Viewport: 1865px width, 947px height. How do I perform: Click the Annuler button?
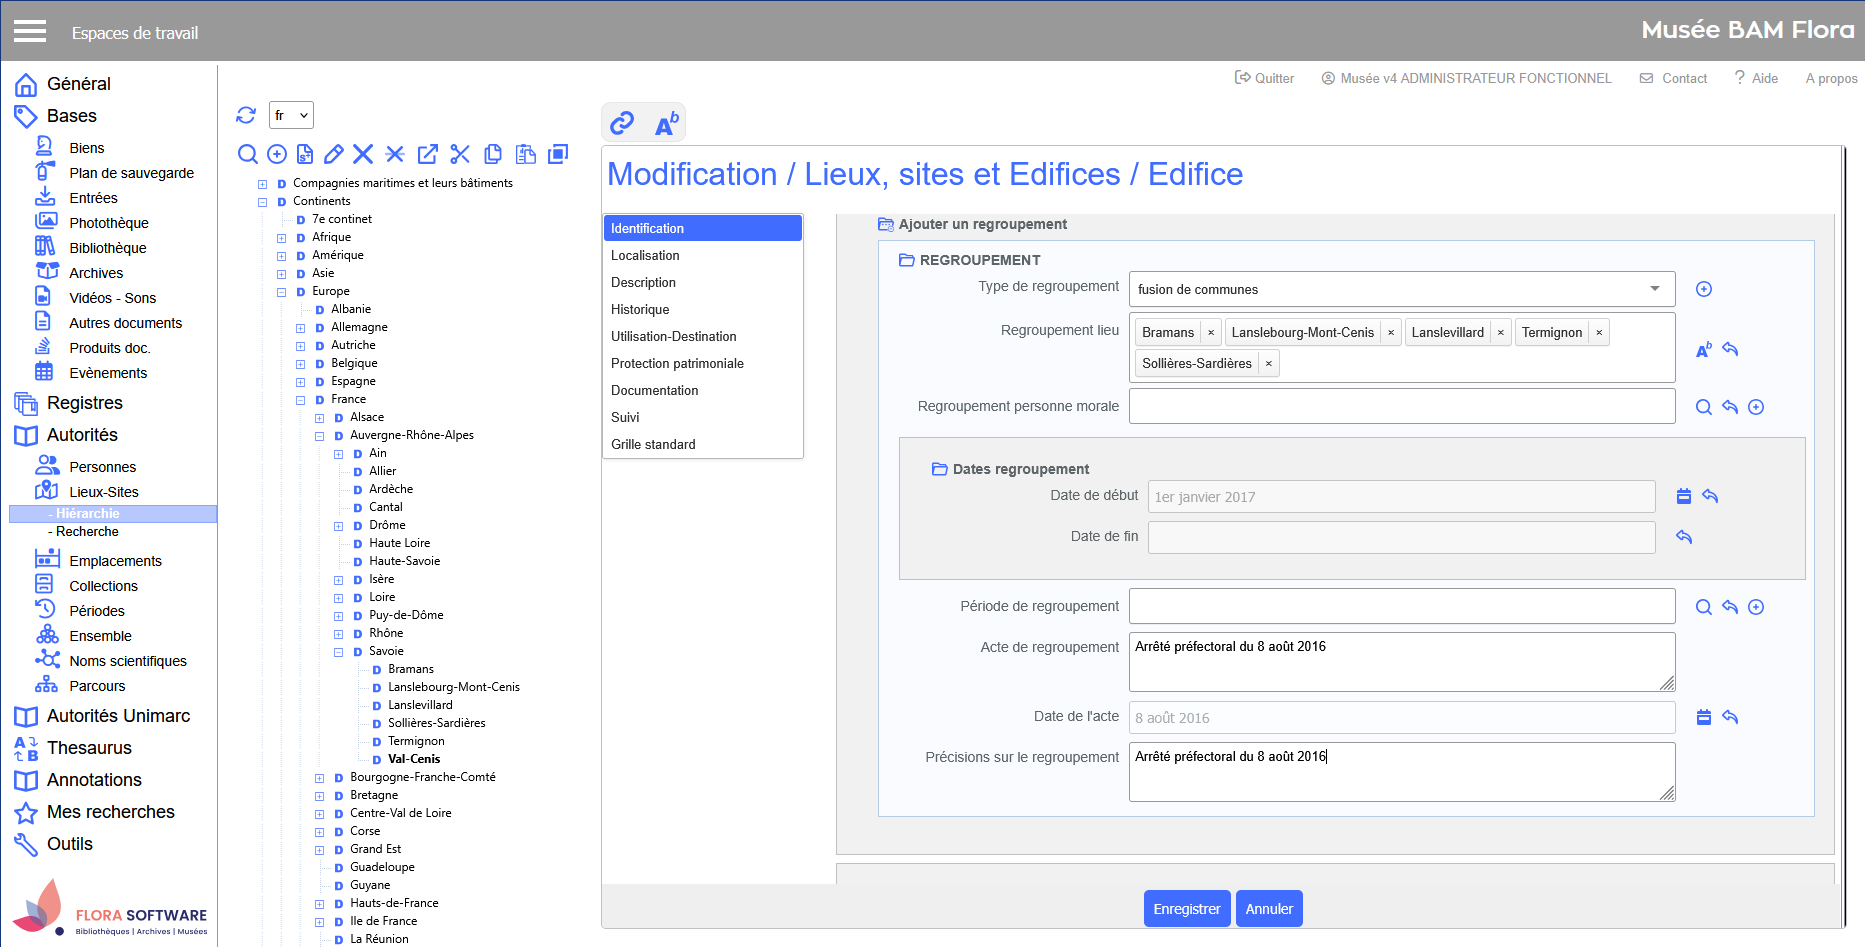1269,909
